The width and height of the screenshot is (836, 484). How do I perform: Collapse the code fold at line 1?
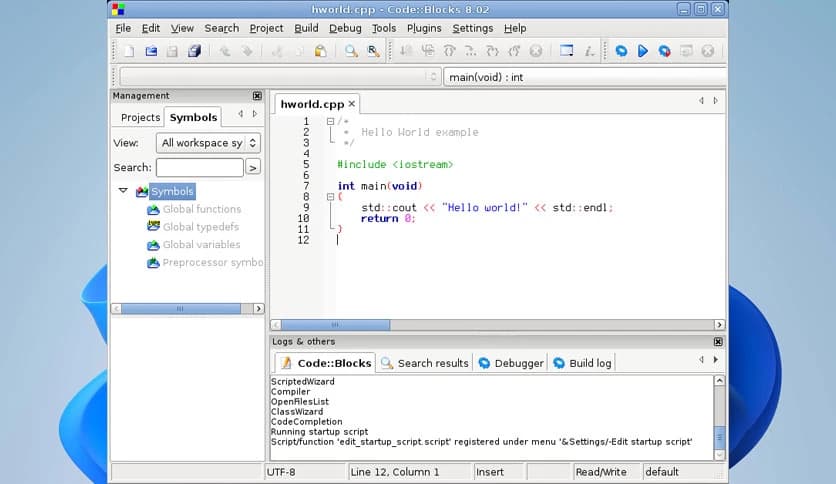pos(331,122)
